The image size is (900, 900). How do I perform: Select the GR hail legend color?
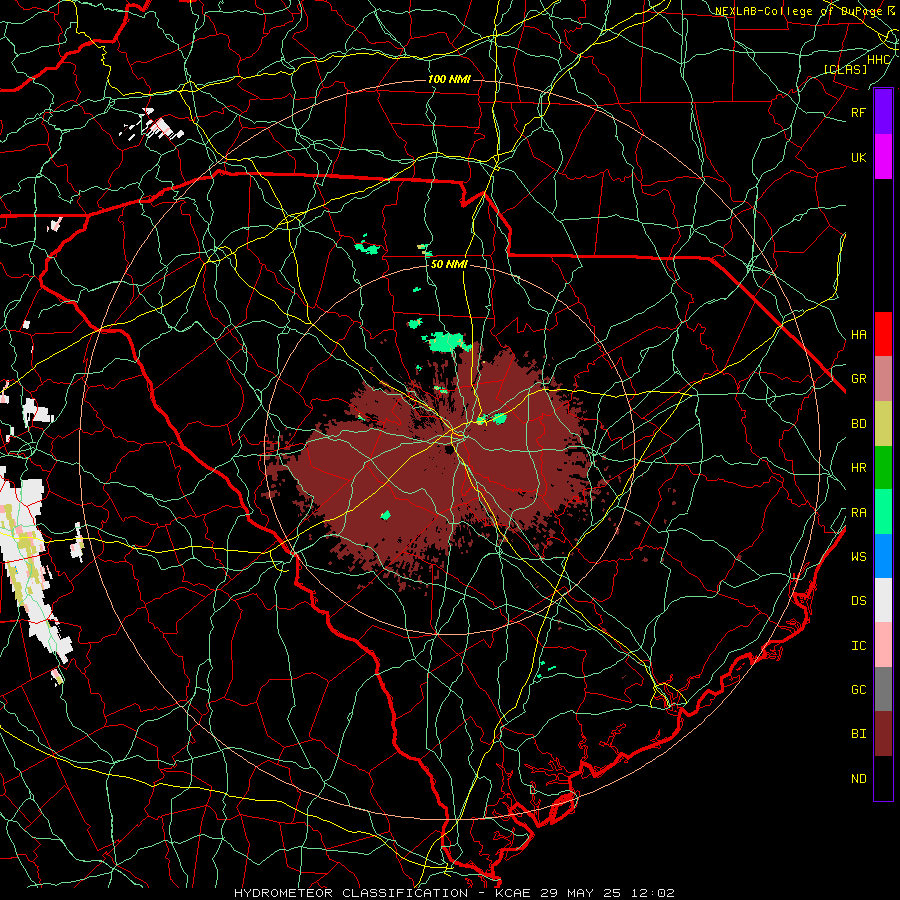coord(883,379)
